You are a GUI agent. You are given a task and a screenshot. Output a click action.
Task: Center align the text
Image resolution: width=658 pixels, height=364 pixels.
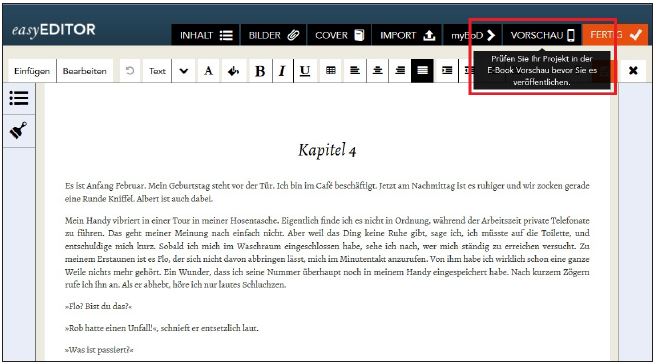click(x=378, y=71)
